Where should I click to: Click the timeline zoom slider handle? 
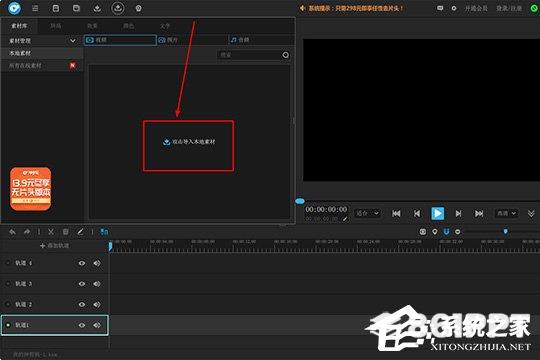pos(505,232)
